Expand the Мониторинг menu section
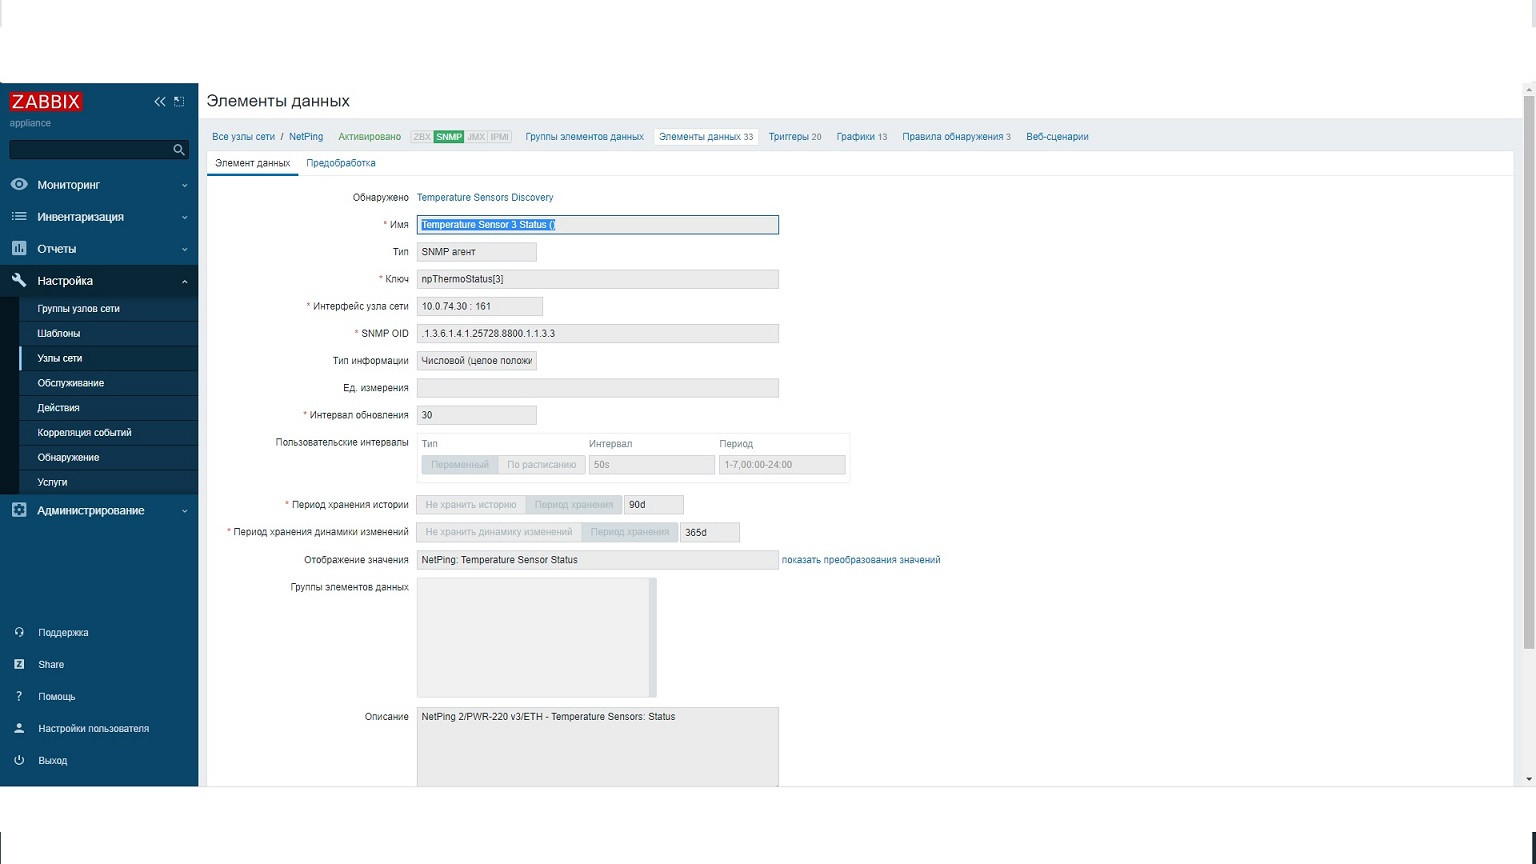 coord(98,185)
